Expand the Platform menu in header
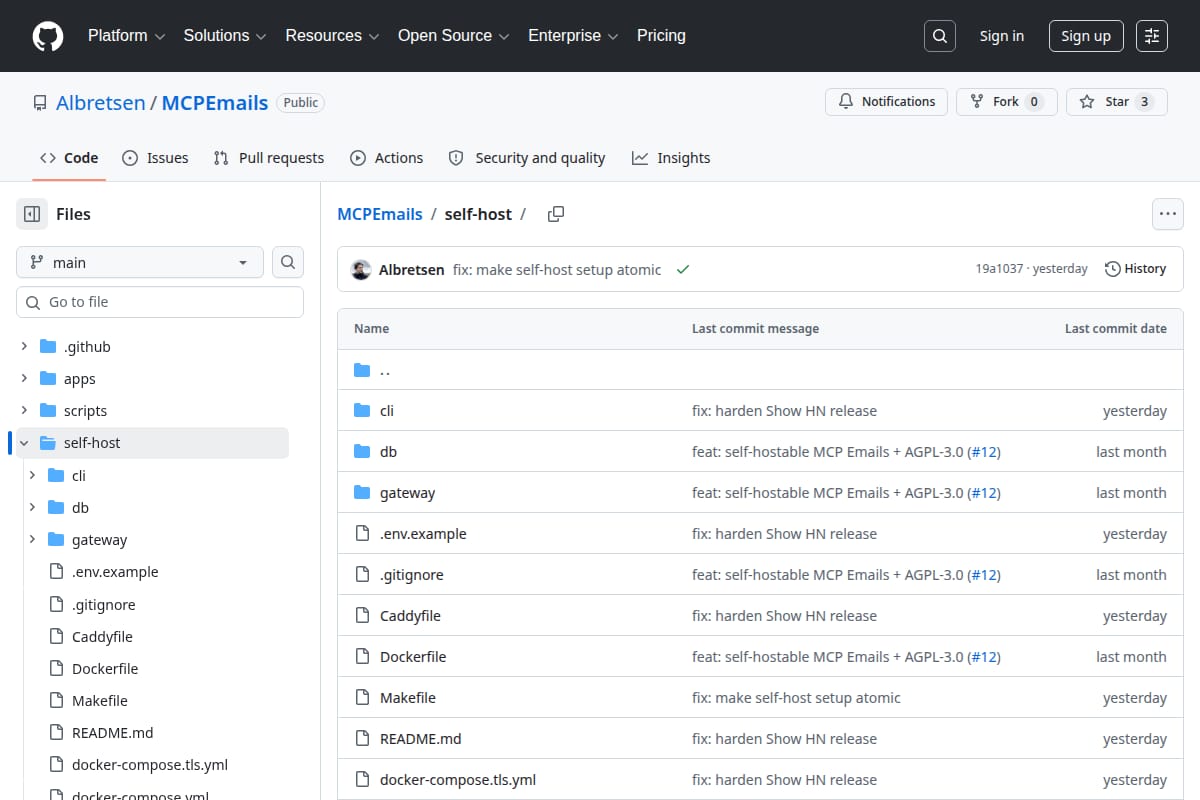1200x800 pixels. coord(126,36)
